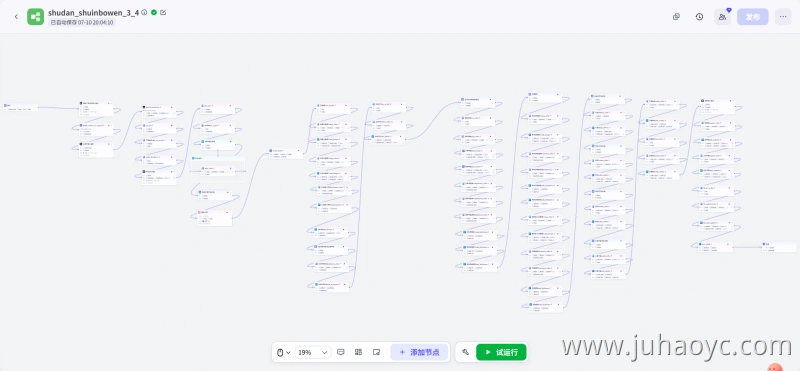Click the green 试运行 test run button

(x=501, y=352)
